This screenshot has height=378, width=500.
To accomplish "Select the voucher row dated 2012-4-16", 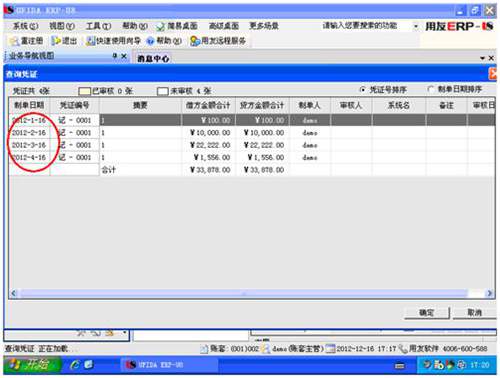I will (252, 157).
